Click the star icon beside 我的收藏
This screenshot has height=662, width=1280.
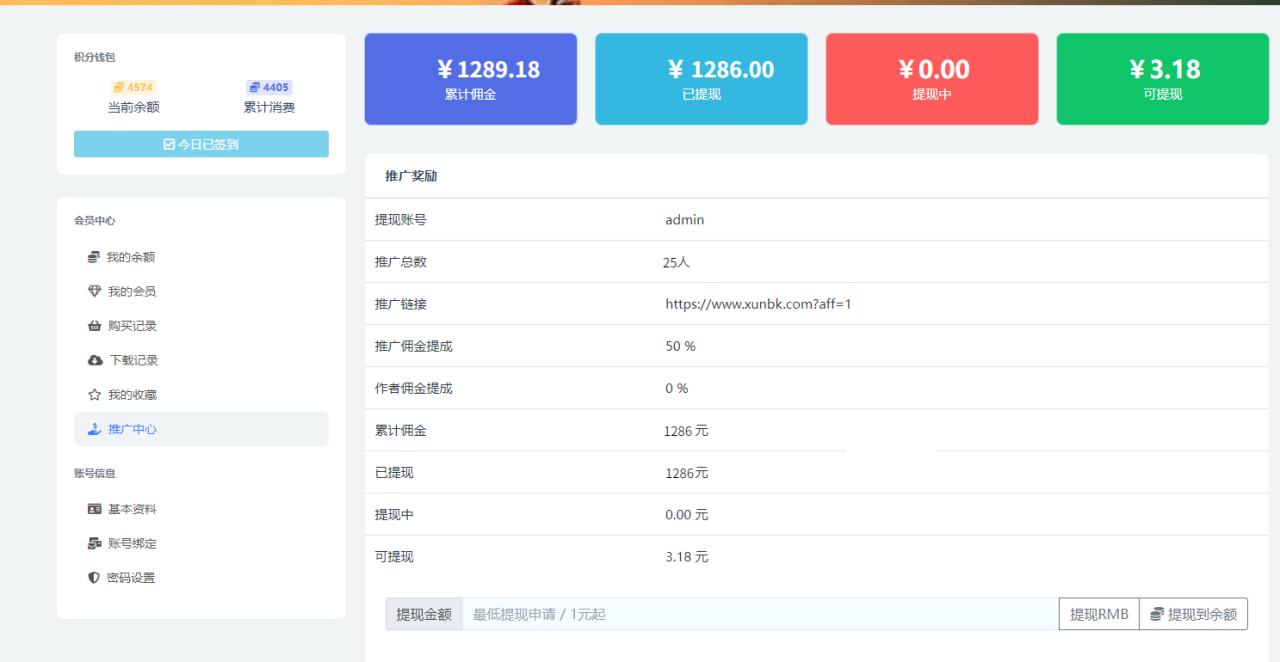94,395
